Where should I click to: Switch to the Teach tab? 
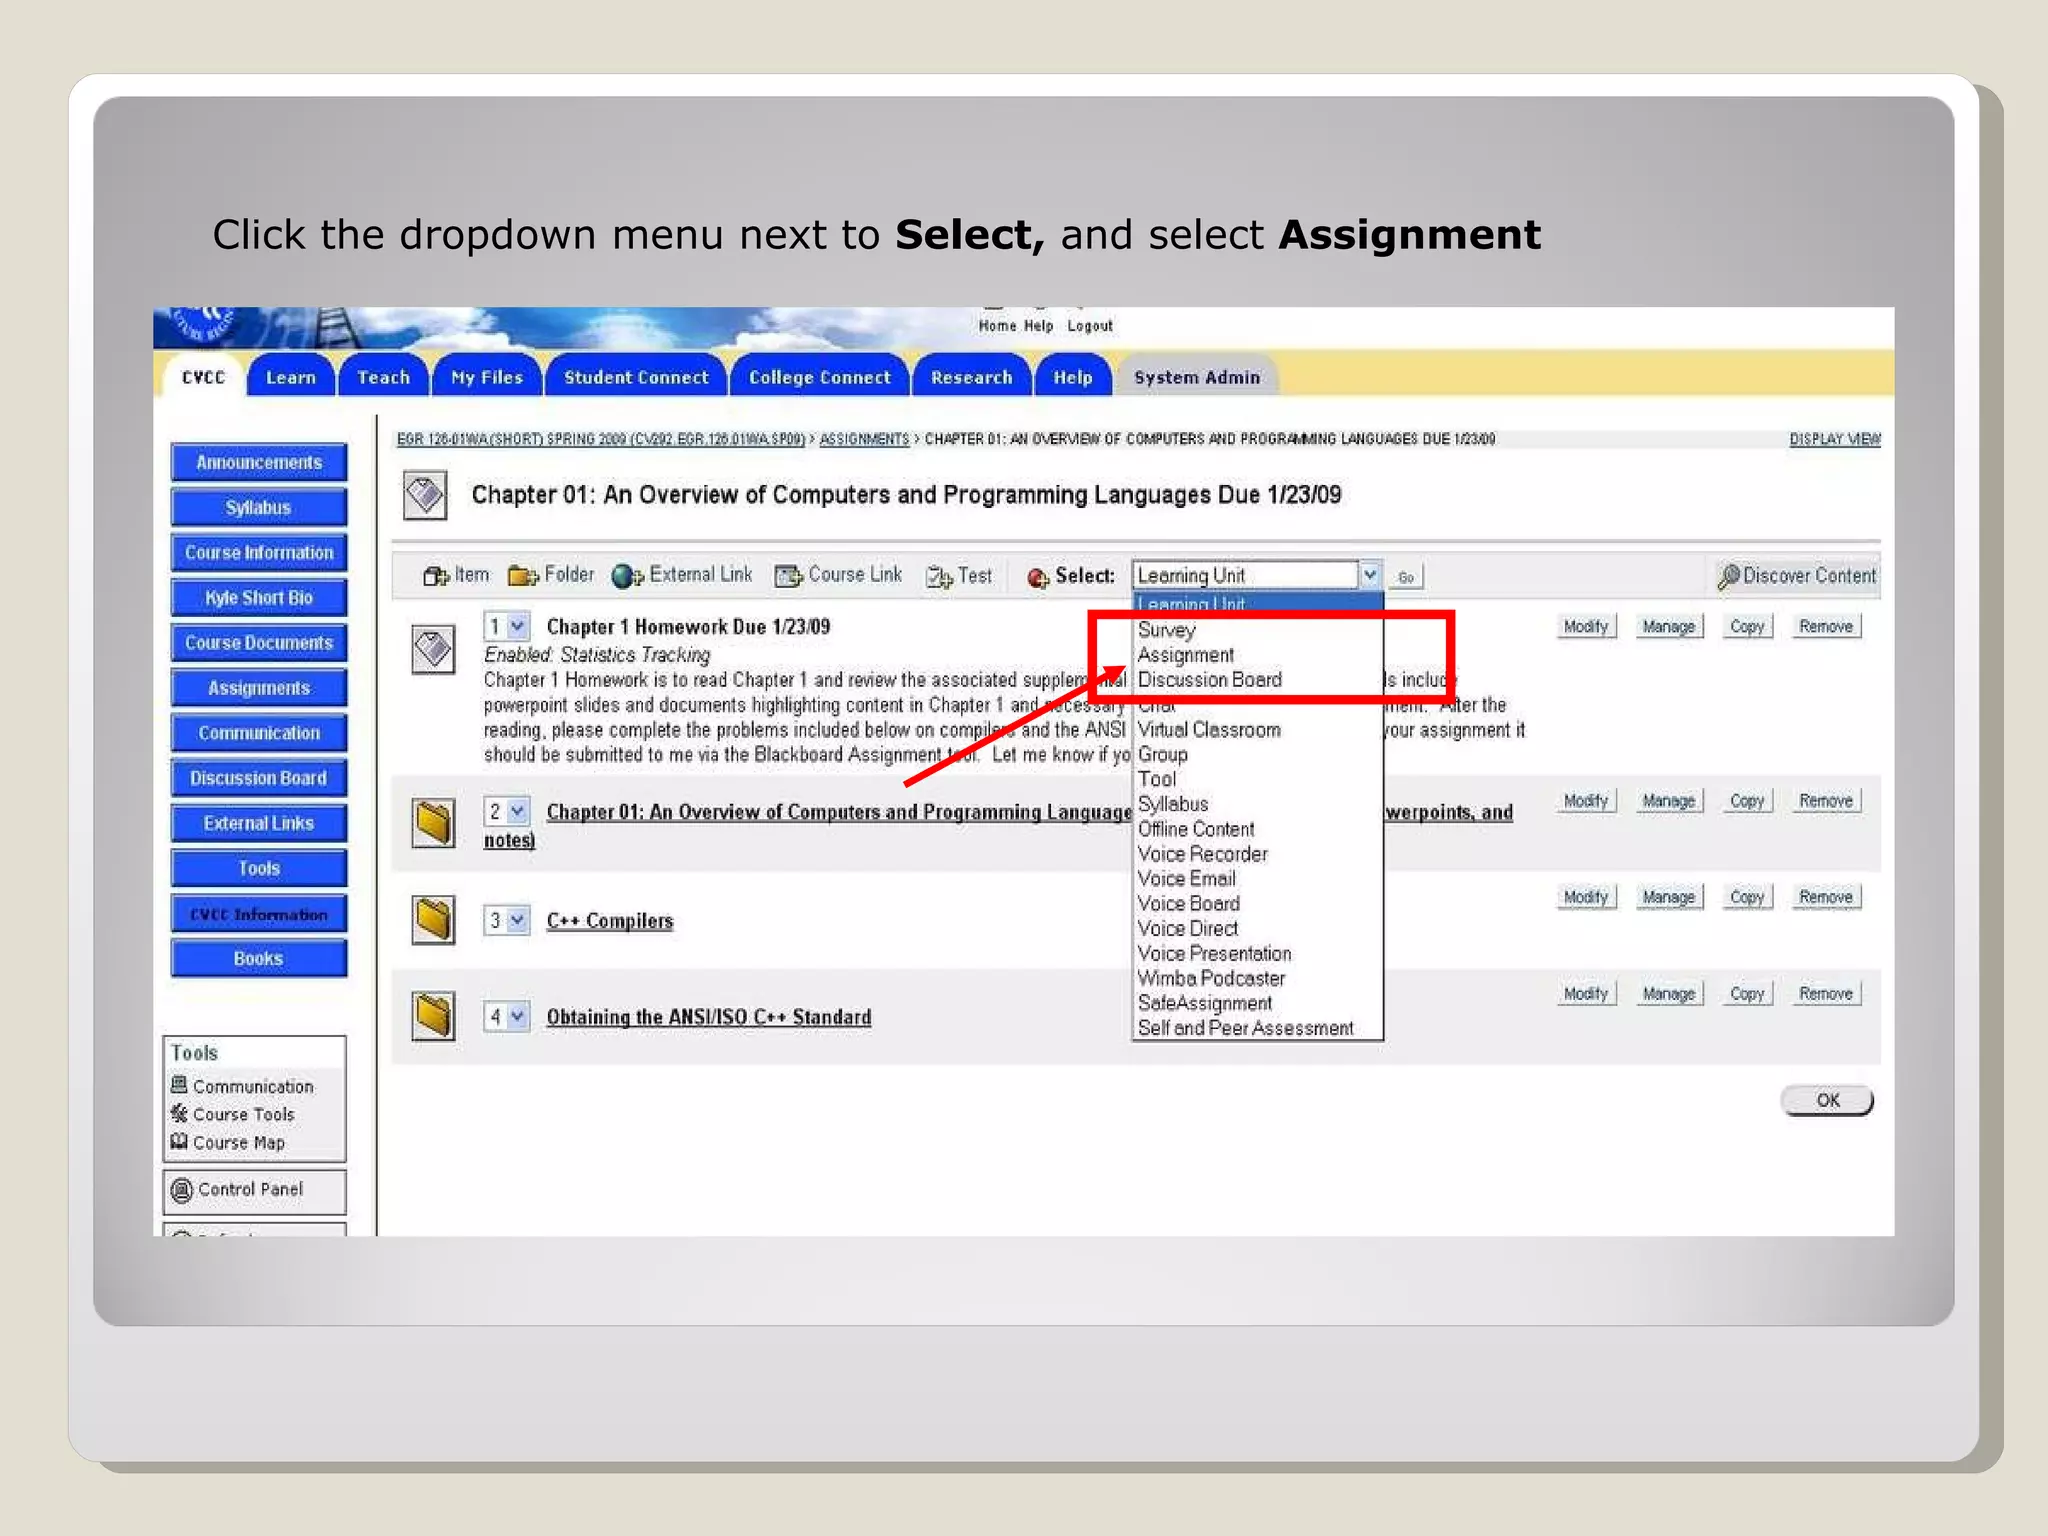click(383, 377)
